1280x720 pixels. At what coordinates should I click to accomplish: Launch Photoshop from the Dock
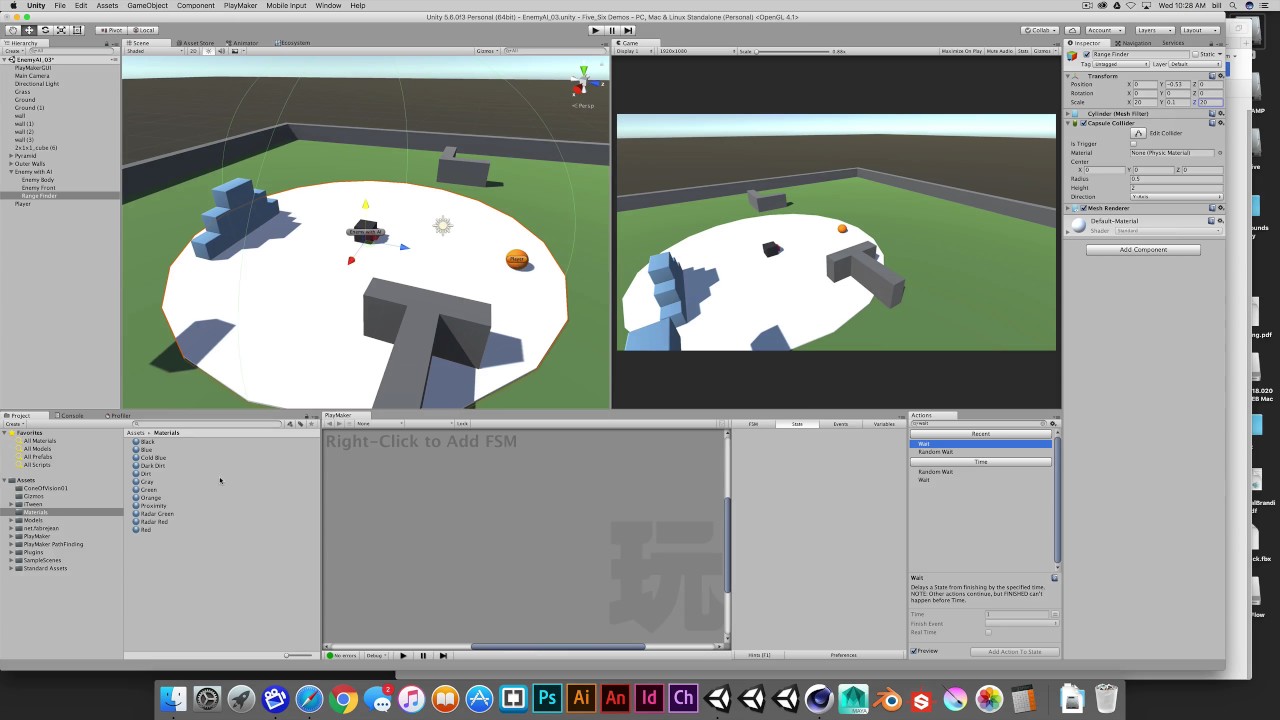coord(547,699)
